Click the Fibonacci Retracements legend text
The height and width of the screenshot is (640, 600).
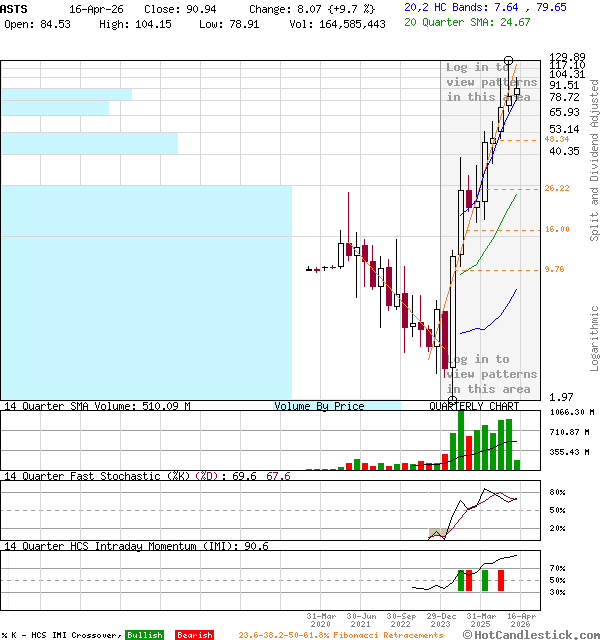341,635
